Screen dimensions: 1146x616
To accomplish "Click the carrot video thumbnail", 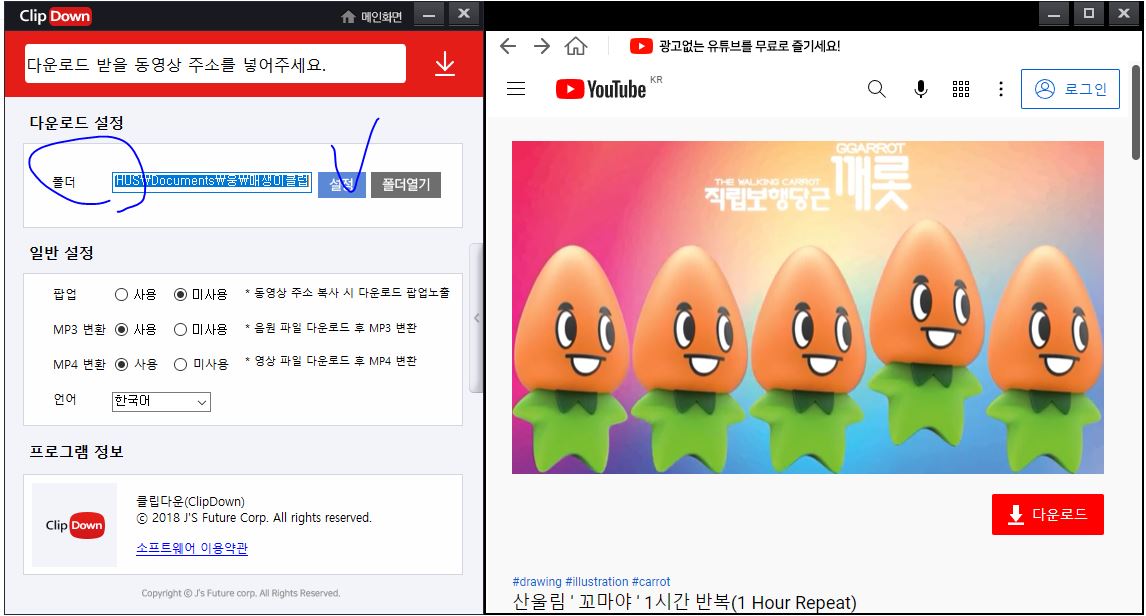I will click(x=808, y=308).
